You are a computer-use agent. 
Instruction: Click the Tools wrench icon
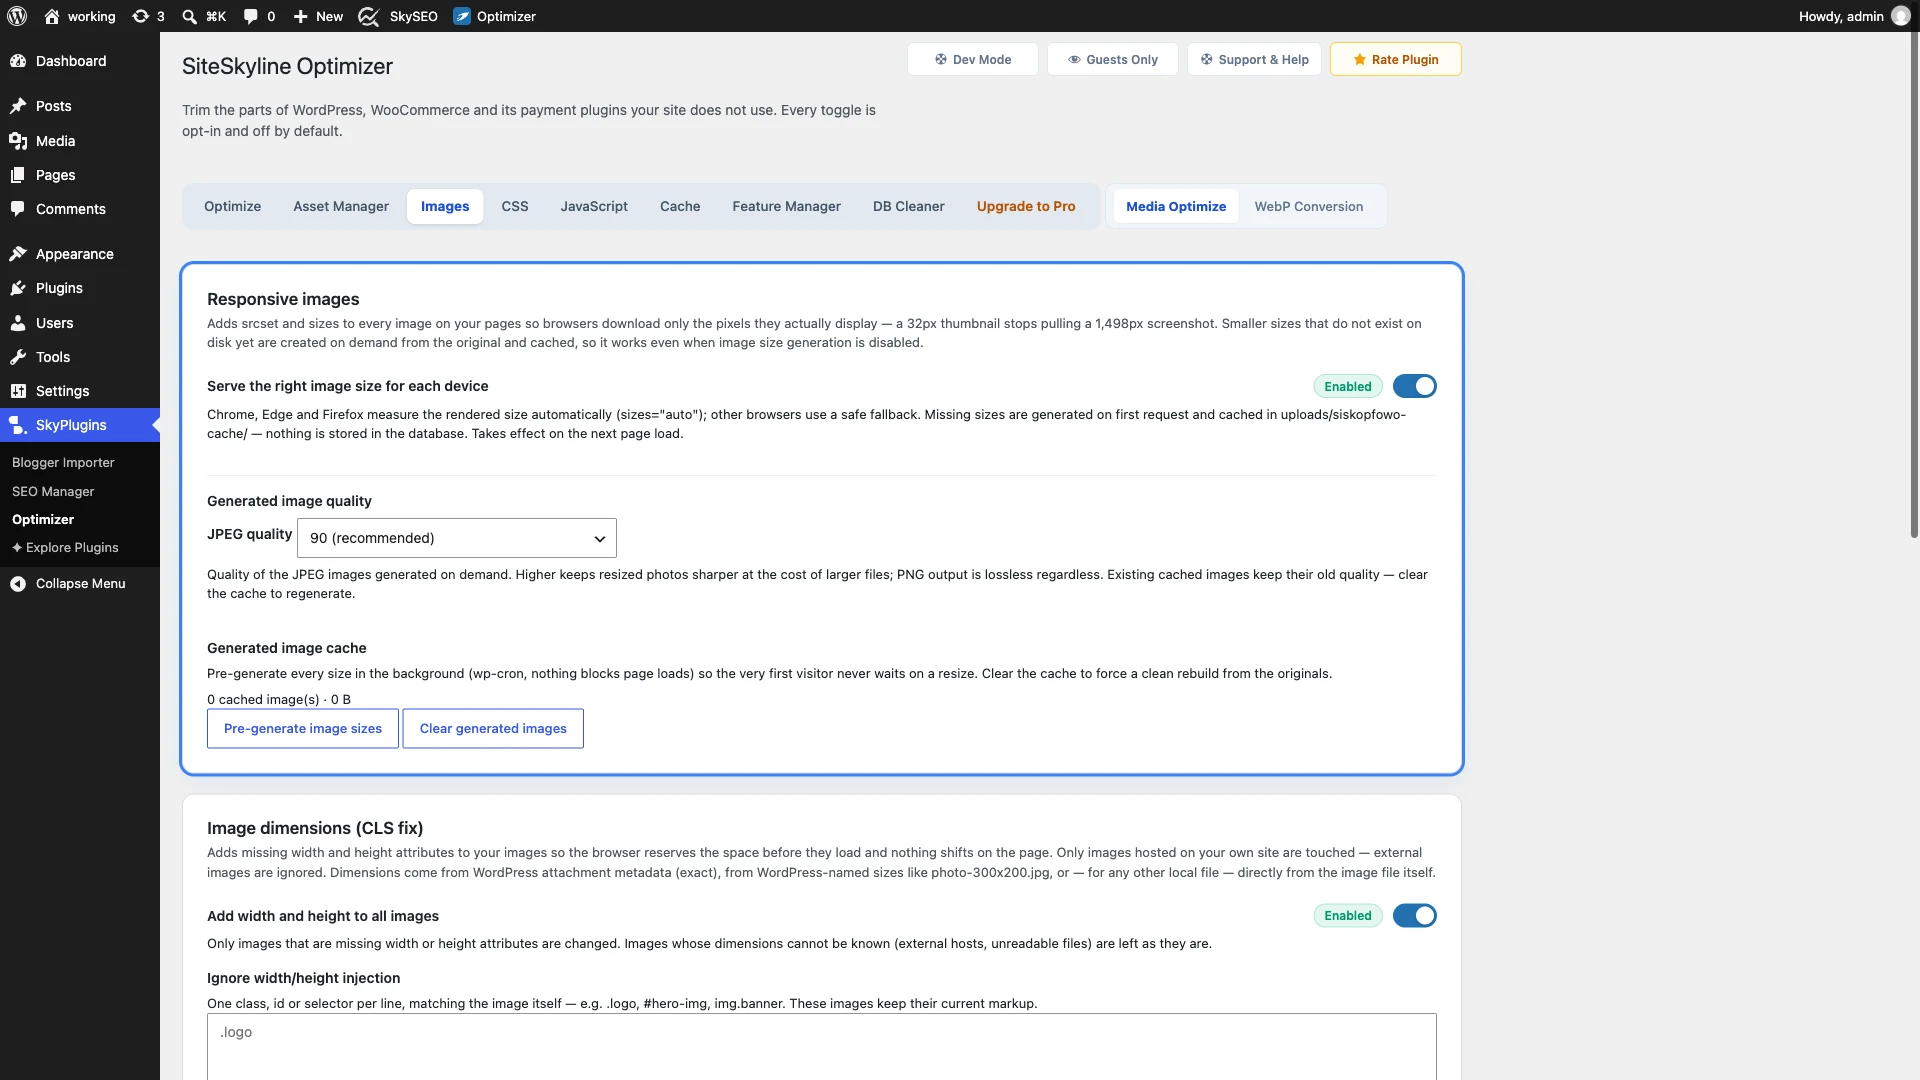(18, 357)
